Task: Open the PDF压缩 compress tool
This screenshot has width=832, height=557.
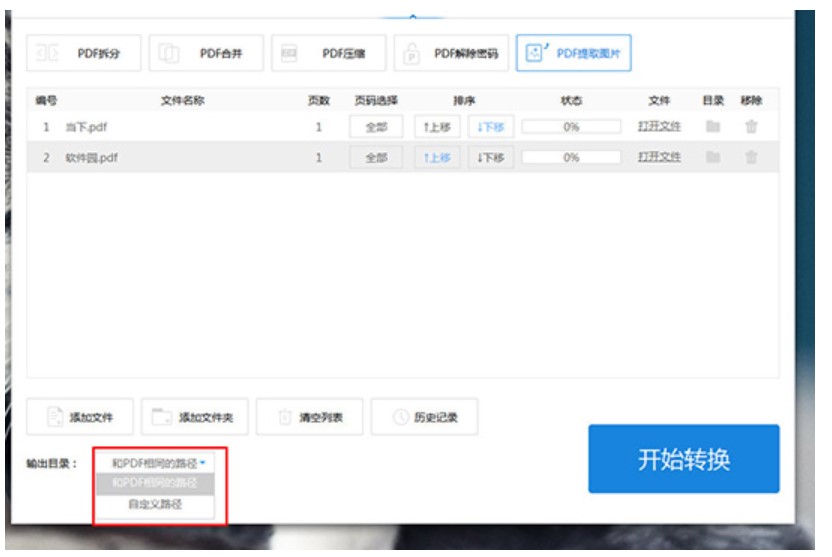Action: click(328, 52)
